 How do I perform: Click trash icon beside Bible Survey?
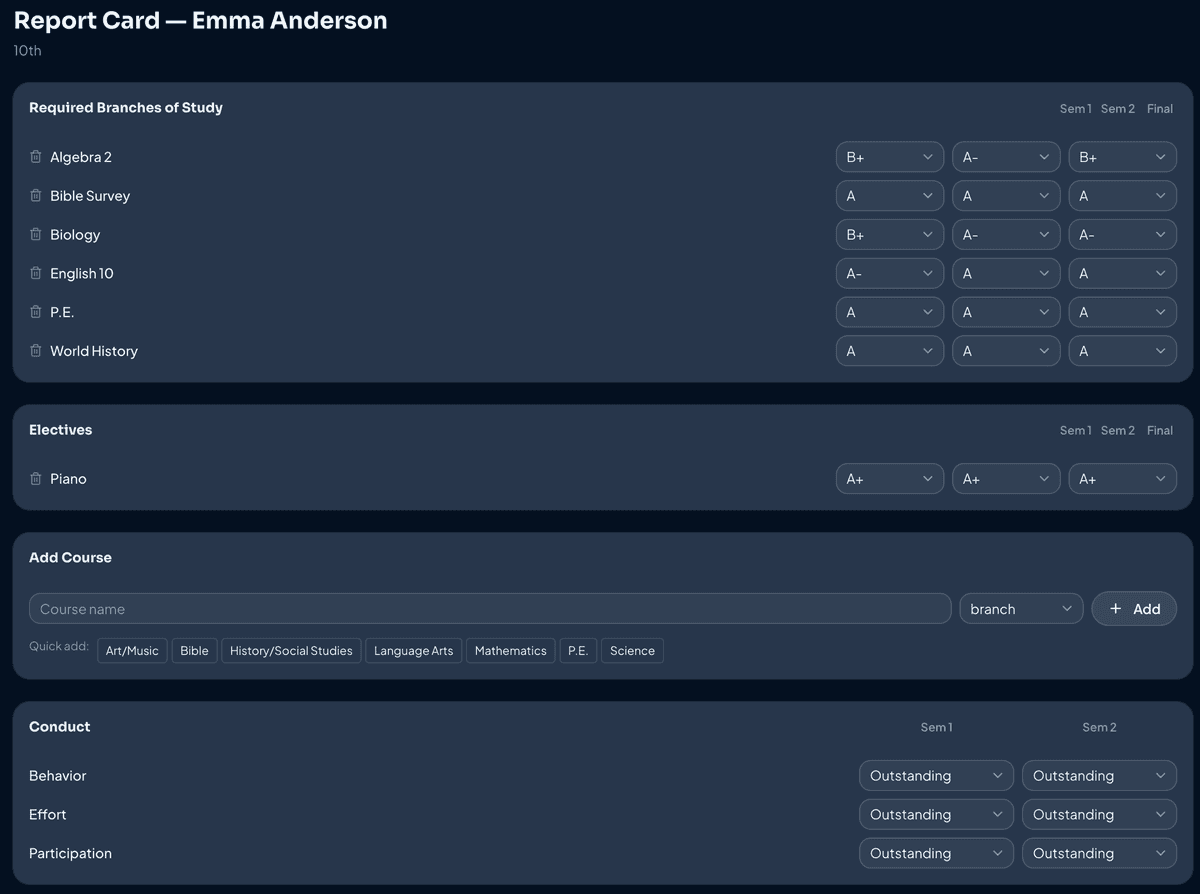click(x=36, y=196)
